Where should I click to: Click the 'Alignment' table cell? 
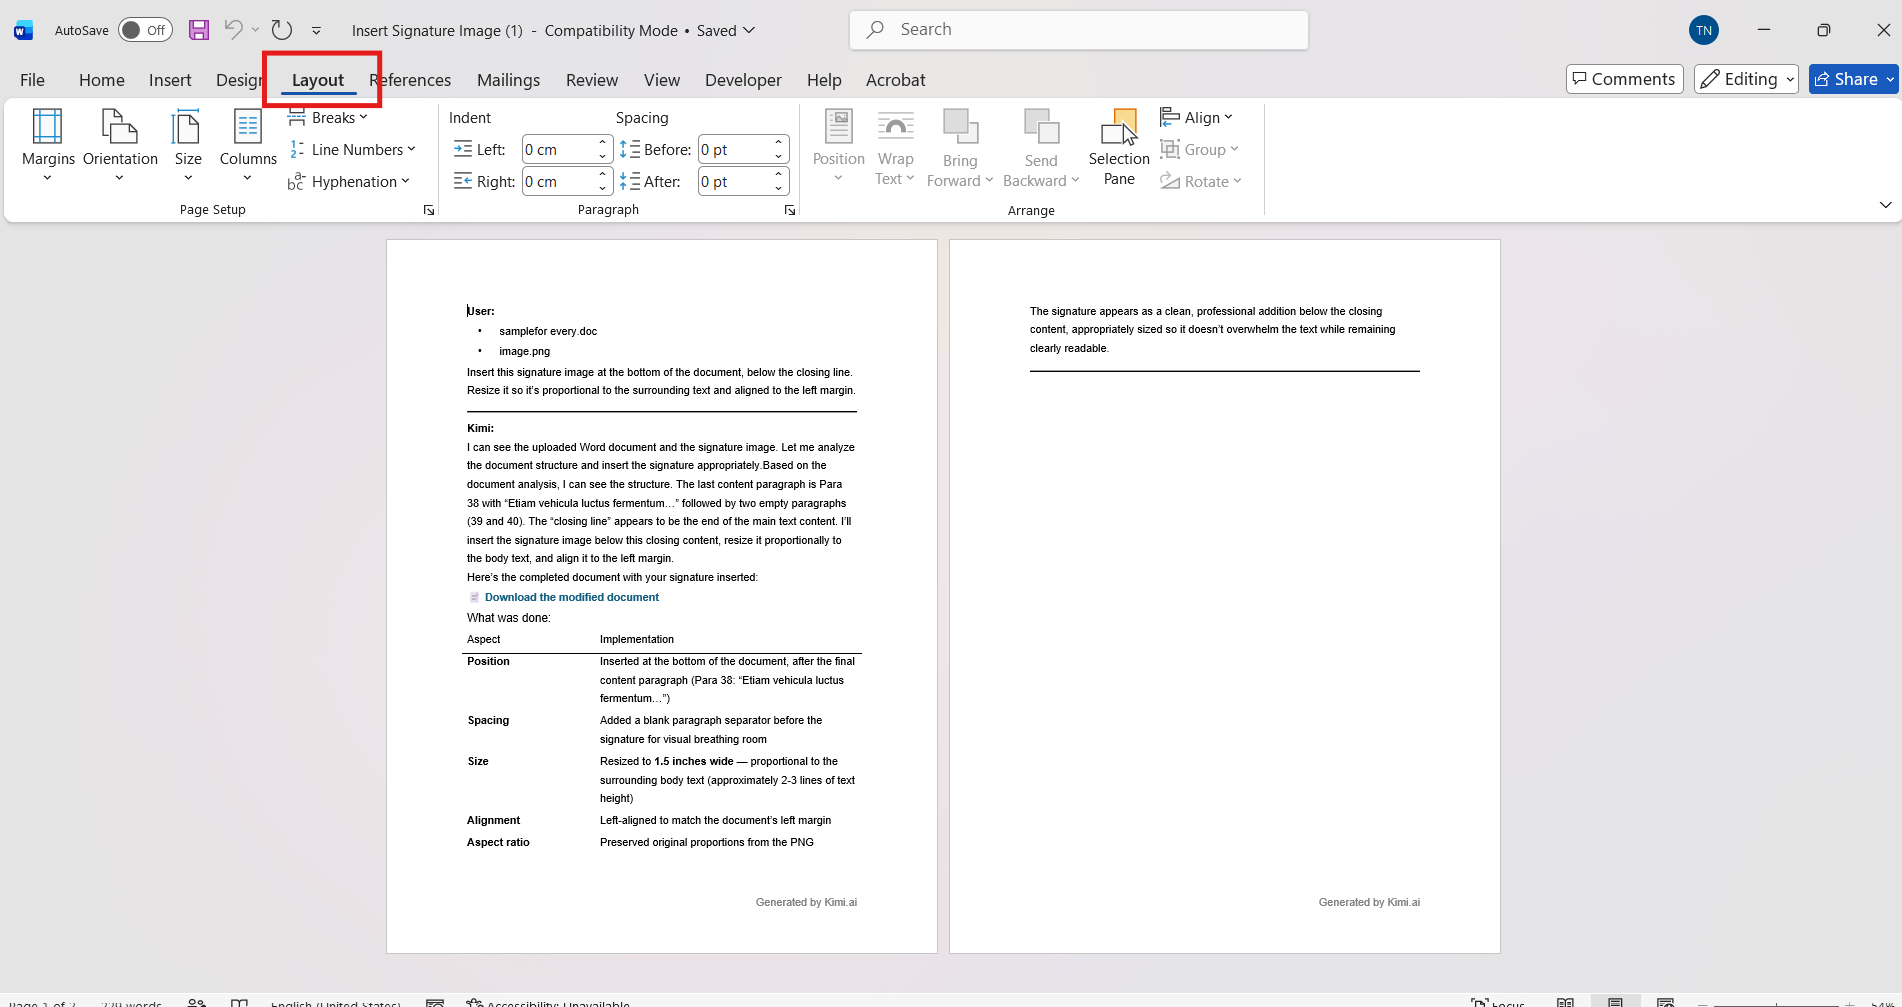[x=493, y=820]
